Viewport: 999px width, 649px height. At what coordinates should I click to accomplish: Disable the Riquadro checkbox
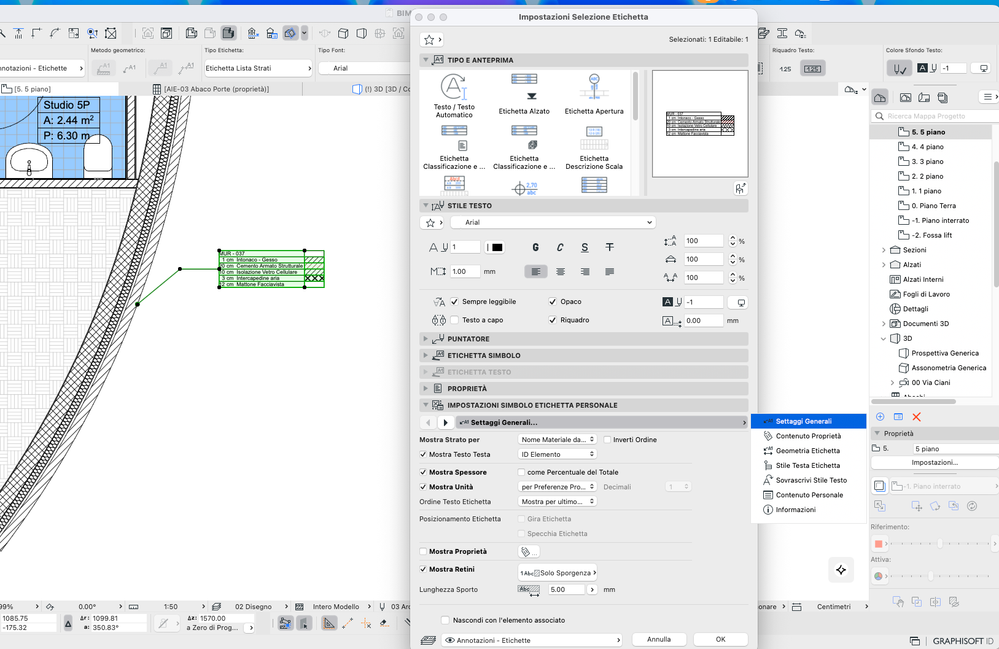pyautogui.click(x=552, y=320)
